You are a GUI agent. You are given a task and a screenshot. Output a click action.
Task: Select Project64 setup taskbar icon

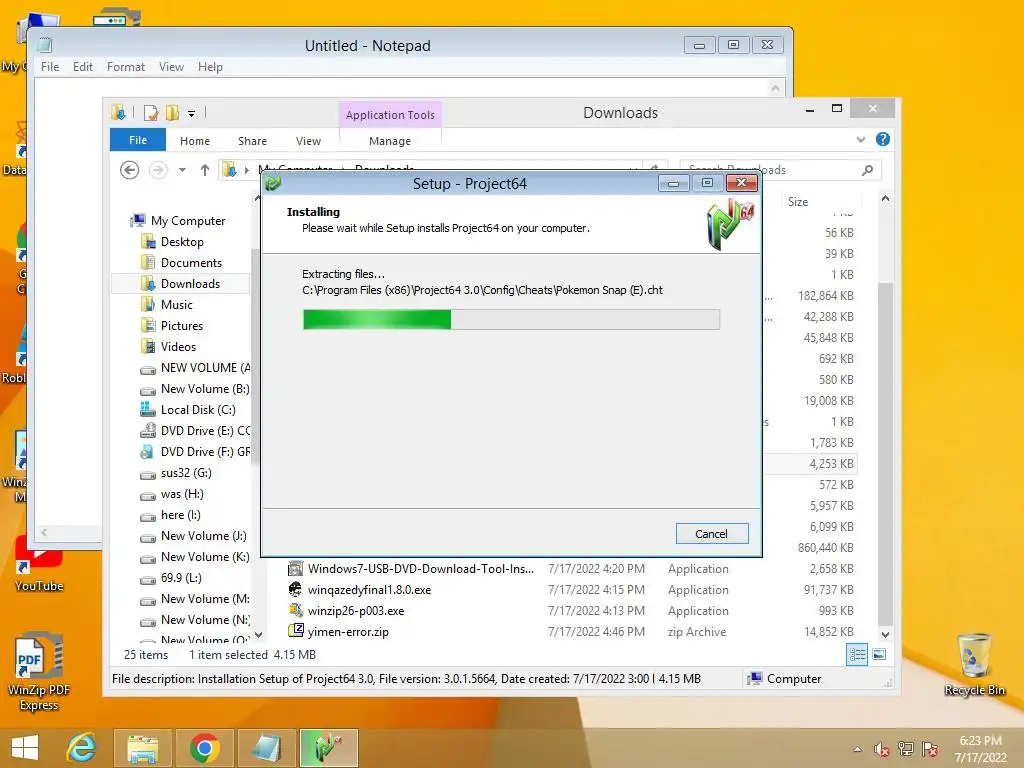(x=328, y=748)
